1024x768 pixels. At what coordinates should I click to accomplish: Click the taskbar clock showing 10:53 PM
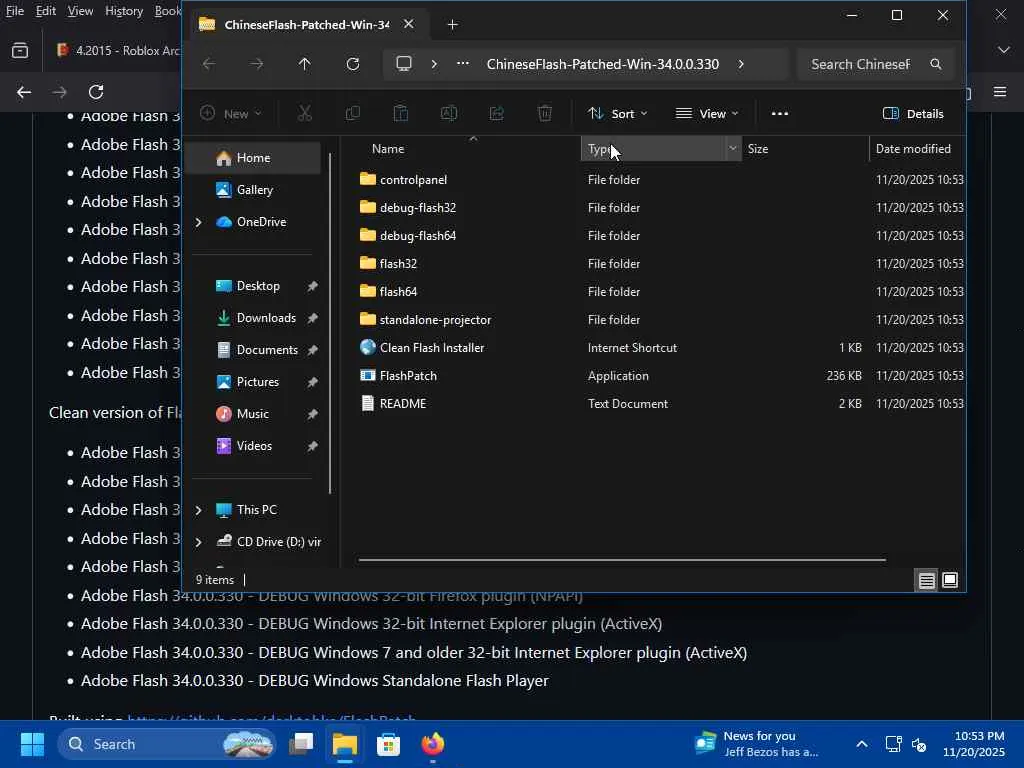coord(973,744)
